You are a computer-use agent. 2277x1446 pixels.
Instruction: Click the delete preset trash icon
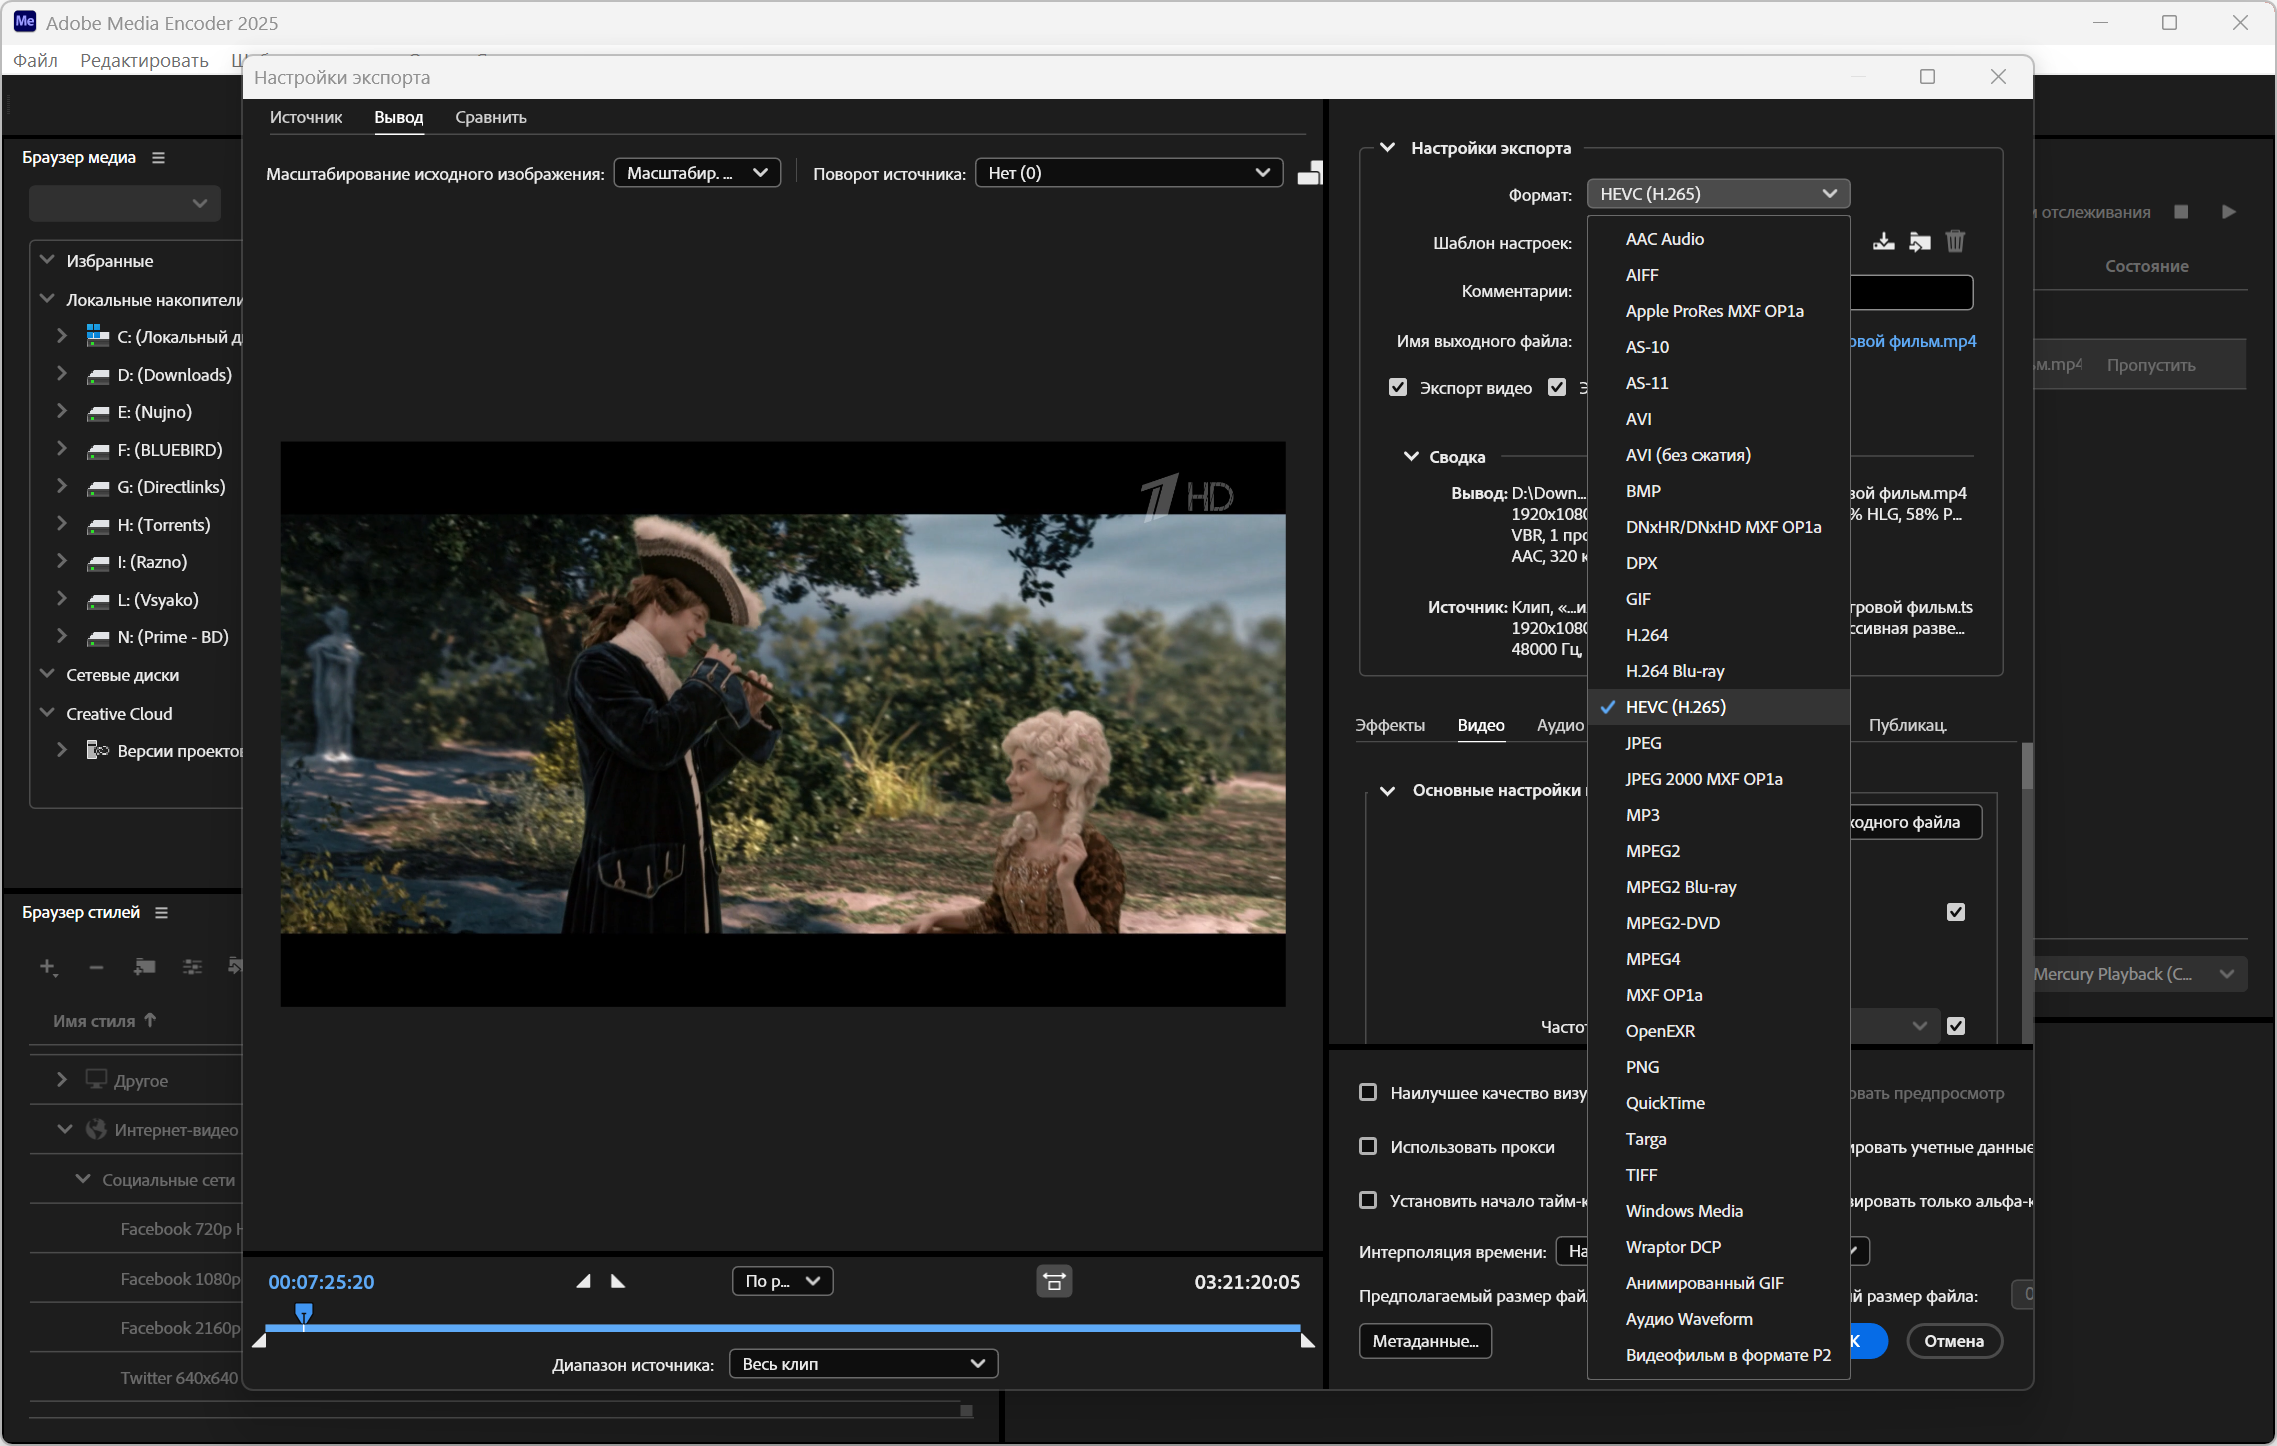[x=1955, y=241]
